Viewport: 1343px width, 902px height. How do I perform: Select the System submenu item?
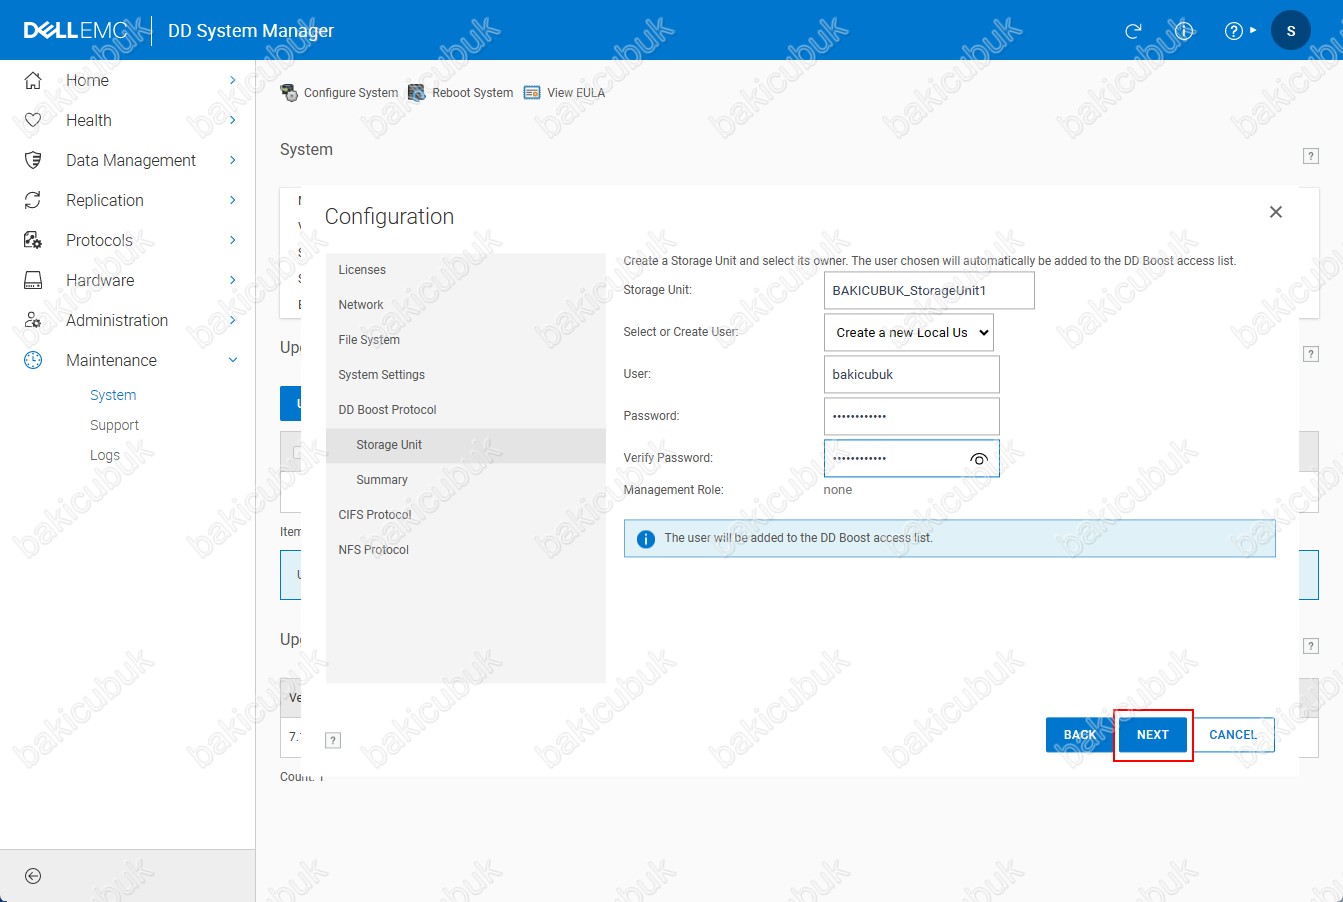click(x=113, y=395)
